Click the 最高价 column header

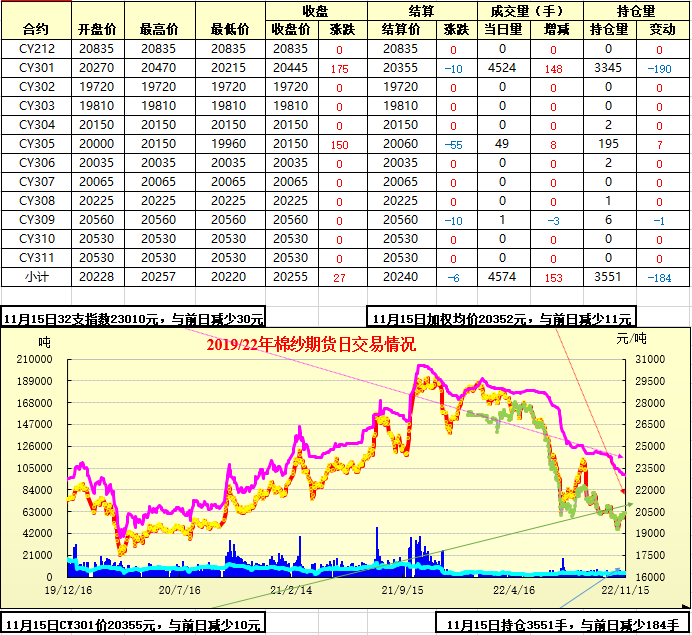tap(158, 30)
